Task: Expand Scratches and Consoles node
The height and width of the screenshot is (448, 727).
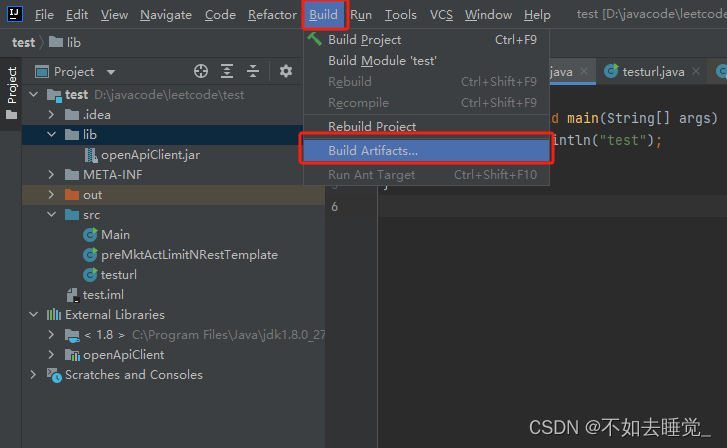Action: pos(33,375)
